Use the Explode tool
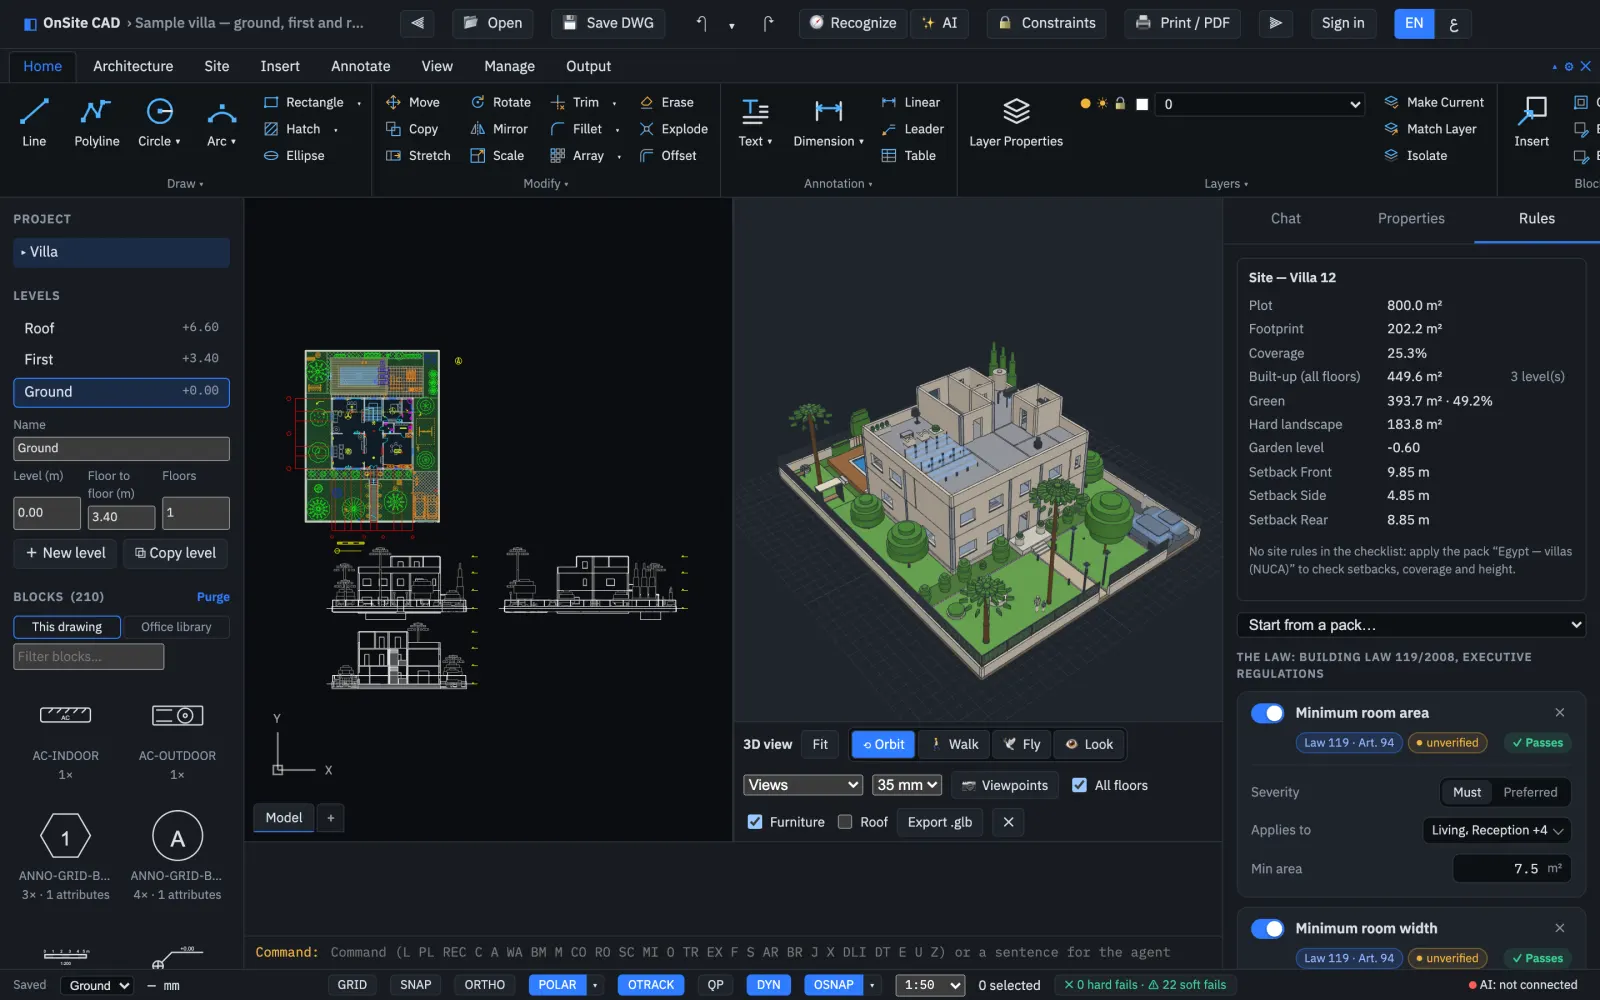 click(x=673, y=129)
